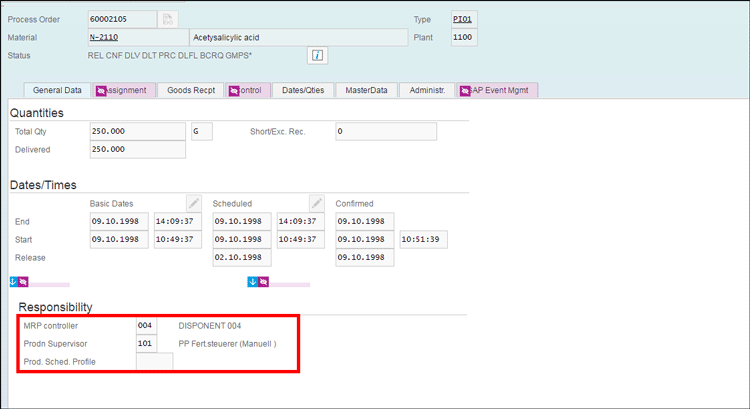Click blue arrow icon below Scheduled dates

(x=251, y=282)
